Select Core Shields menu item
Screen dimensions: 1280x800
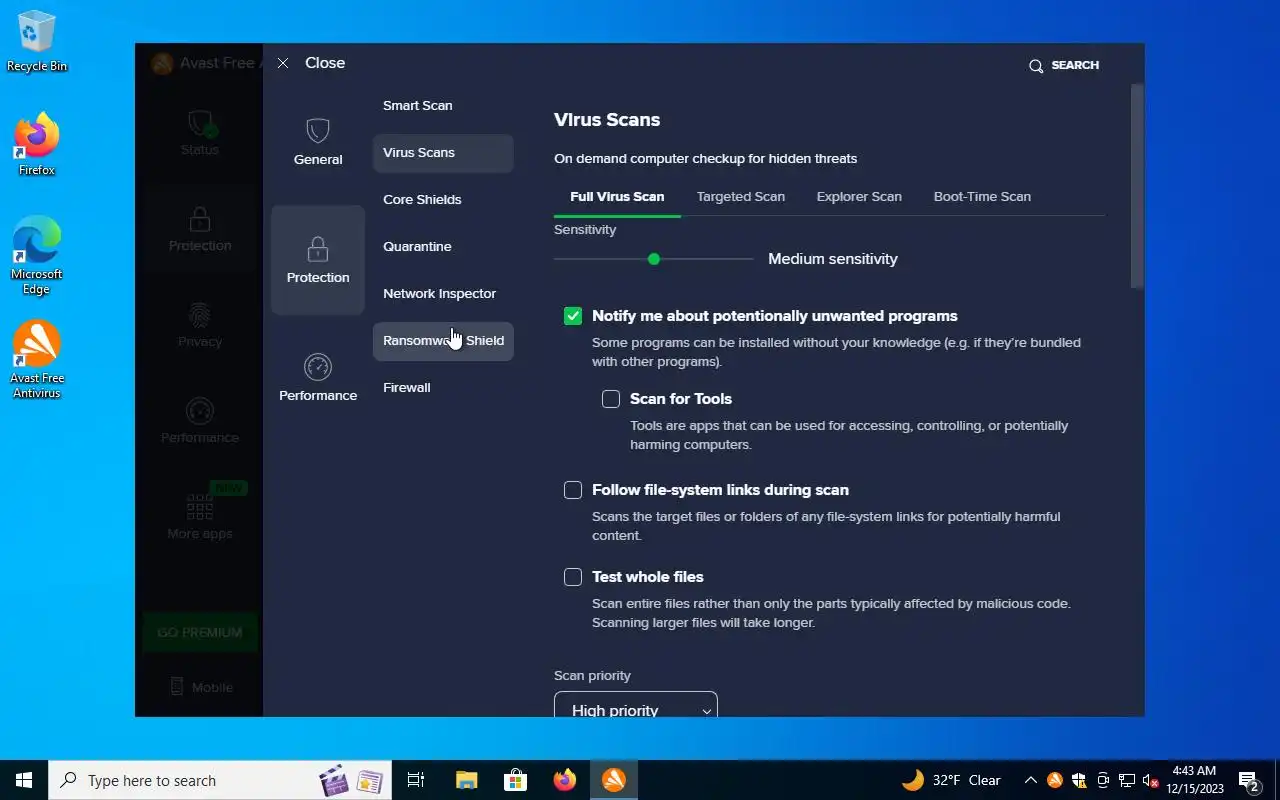pyautogui.click(x=443, y=200)
